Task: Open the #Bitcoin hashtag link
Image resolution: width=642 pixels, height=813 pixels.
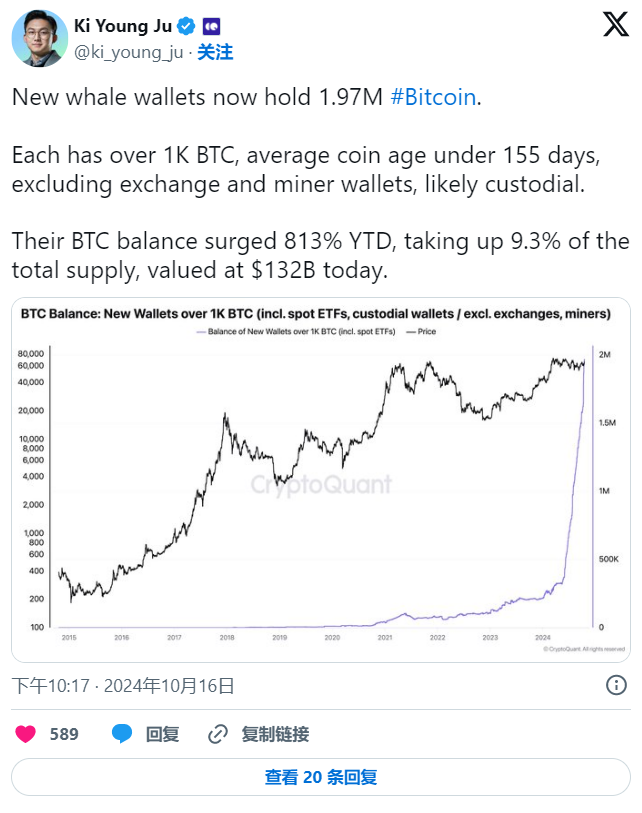Action: coord(433,97)
